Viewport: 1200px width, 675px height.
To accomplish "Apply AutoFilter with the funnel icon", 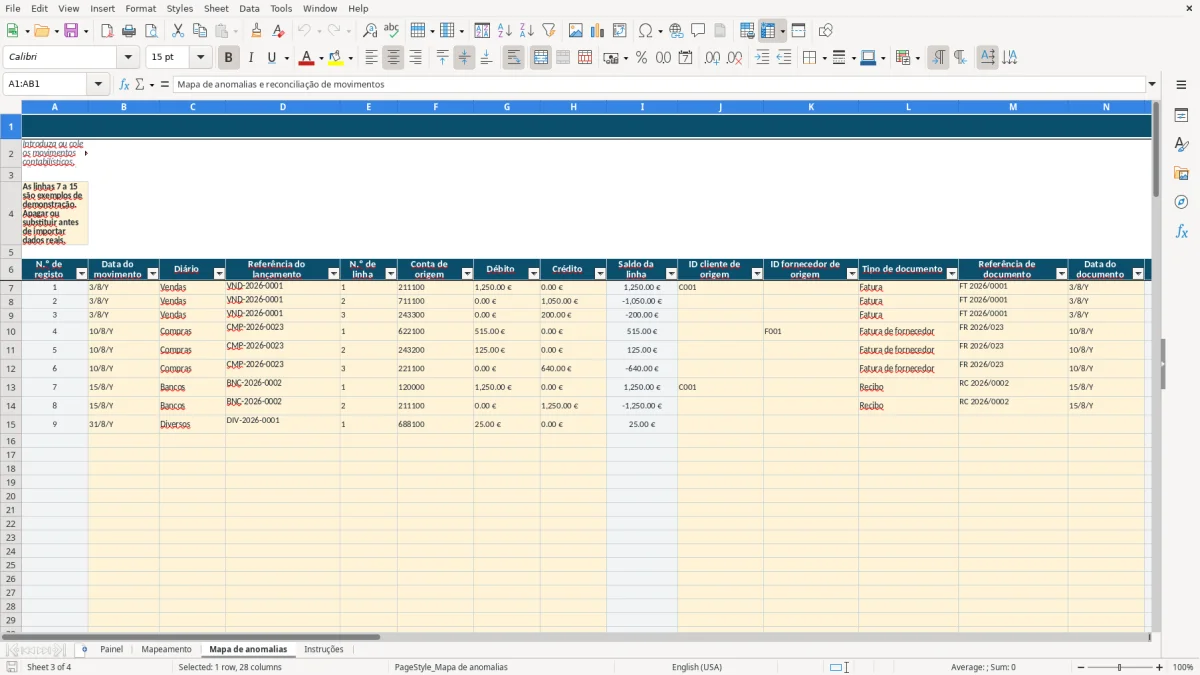I will point(549,31).
